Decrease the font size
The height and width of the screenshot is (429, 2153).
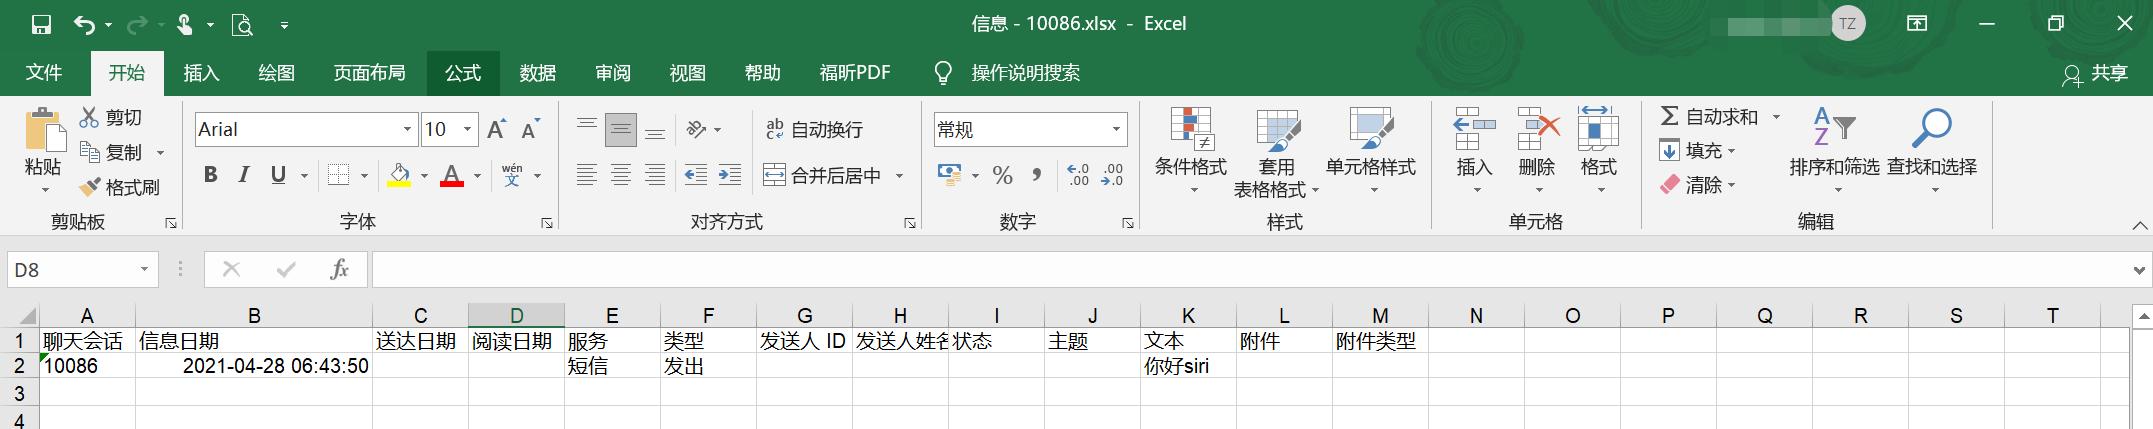click(530, 129)
